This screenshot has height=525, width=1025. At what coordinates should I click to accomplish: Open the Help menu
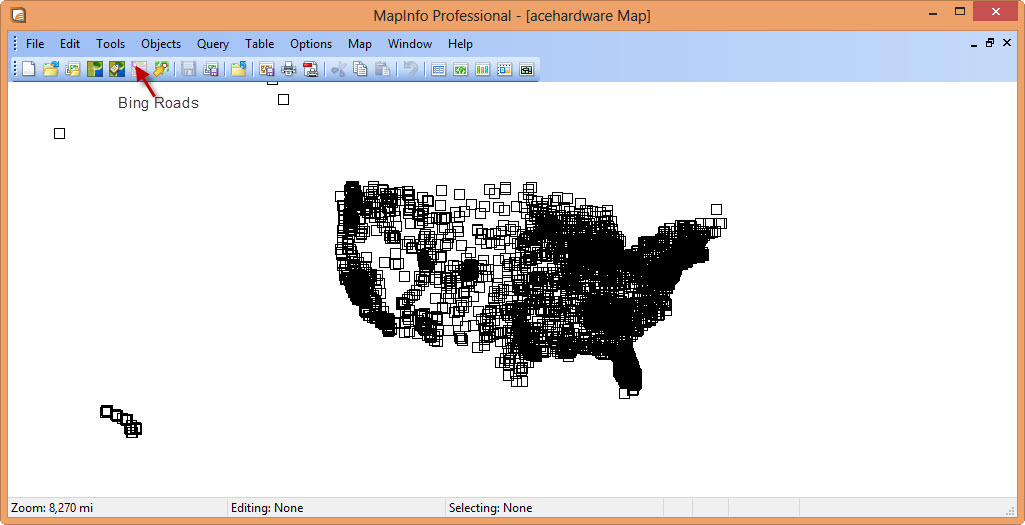click(x=460, y=44)
